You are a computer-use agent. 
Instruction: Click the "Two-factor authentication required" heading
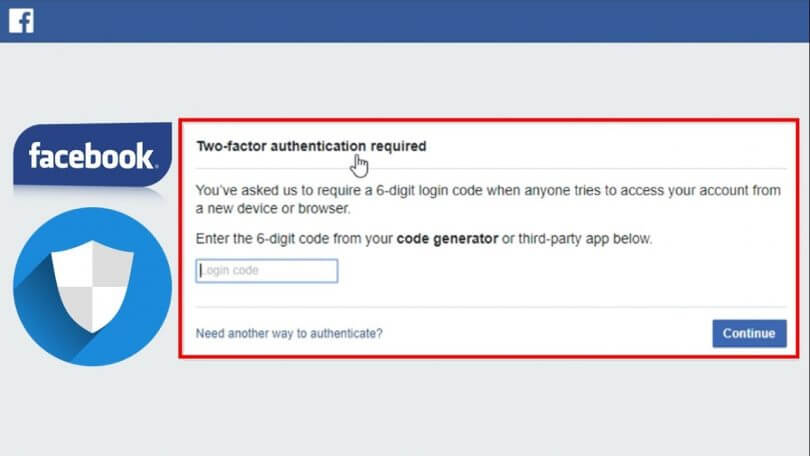tap(311, 146)
